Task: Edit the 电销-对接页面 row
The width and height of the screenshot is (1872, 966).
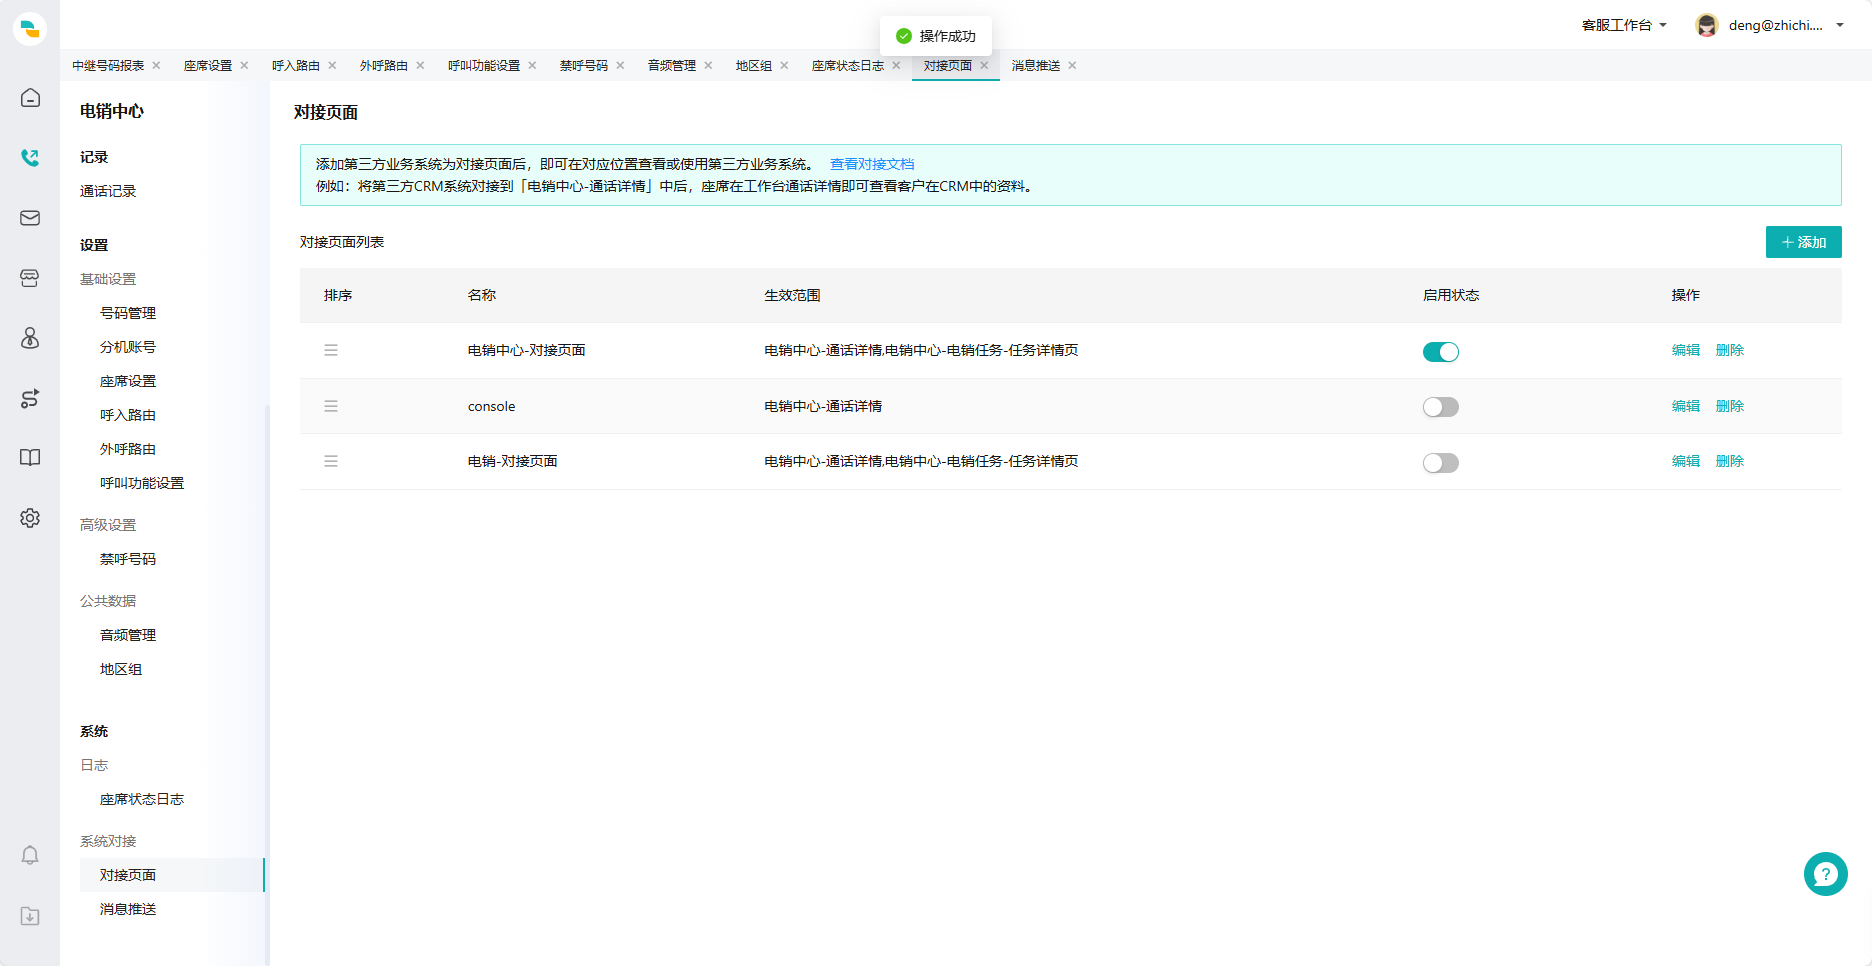Action: tap(1686, 461)
